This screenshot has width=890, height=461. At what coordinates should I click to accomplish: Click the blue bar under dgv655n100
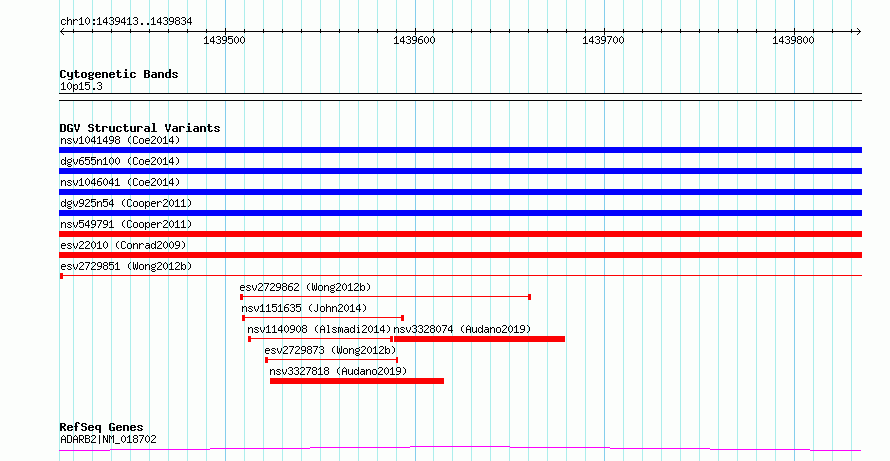(x=460, y=171)
